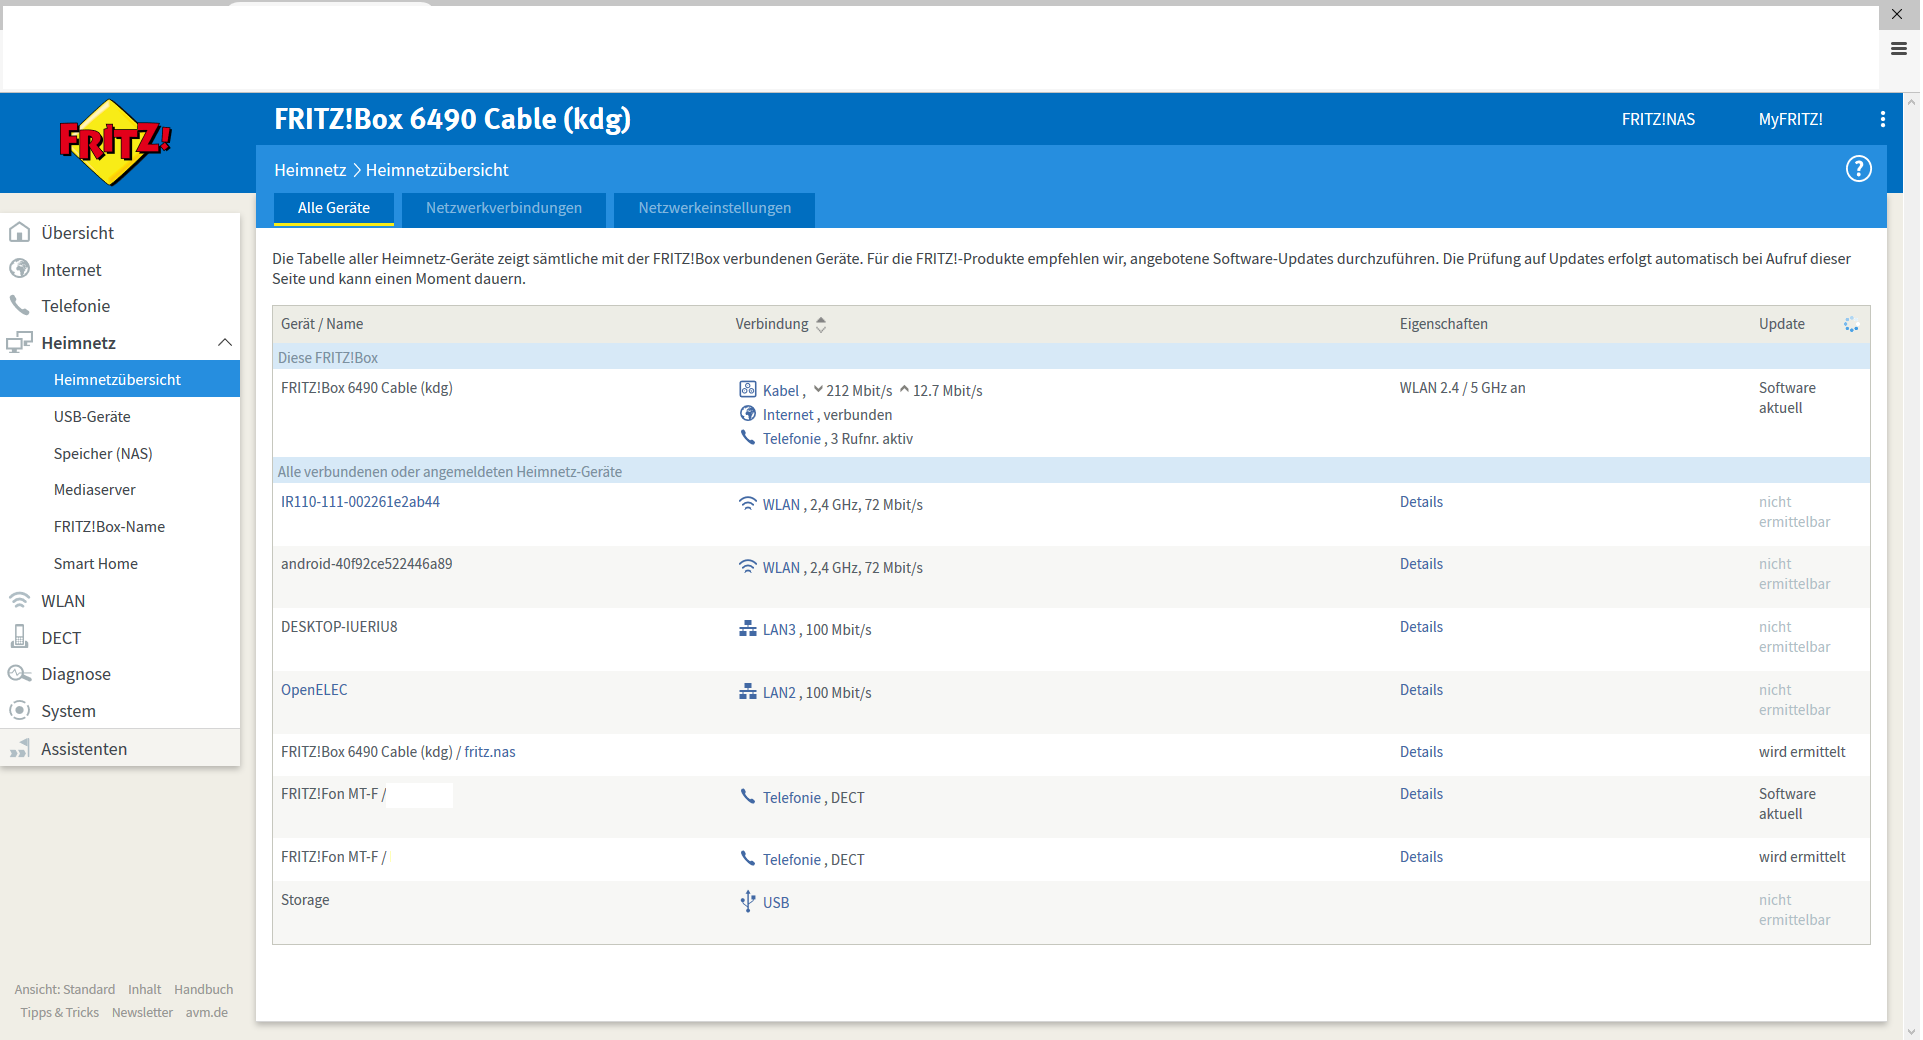Screen dimensions: 1923x1040
Task: Click the USB icon in Storage row
Action: pyautogui.click(x=747, y=901)
